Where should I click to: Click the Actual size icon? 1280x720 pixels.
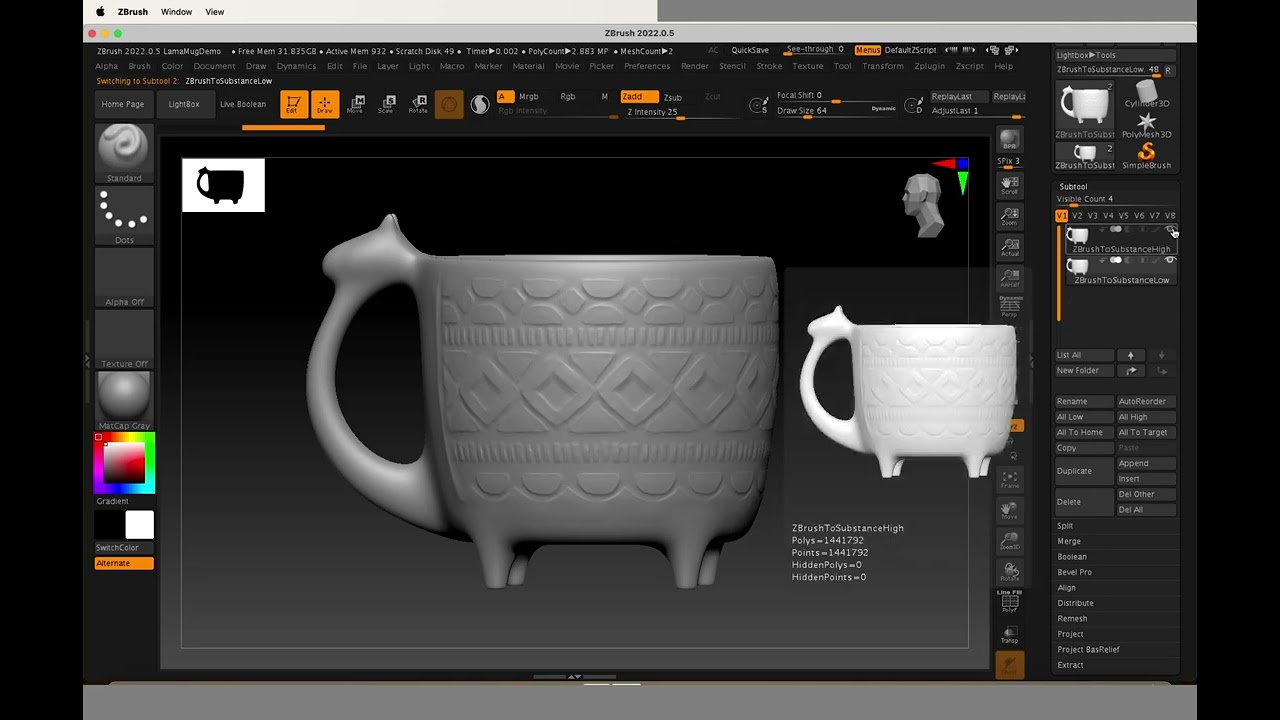(x=1009, y=246)
